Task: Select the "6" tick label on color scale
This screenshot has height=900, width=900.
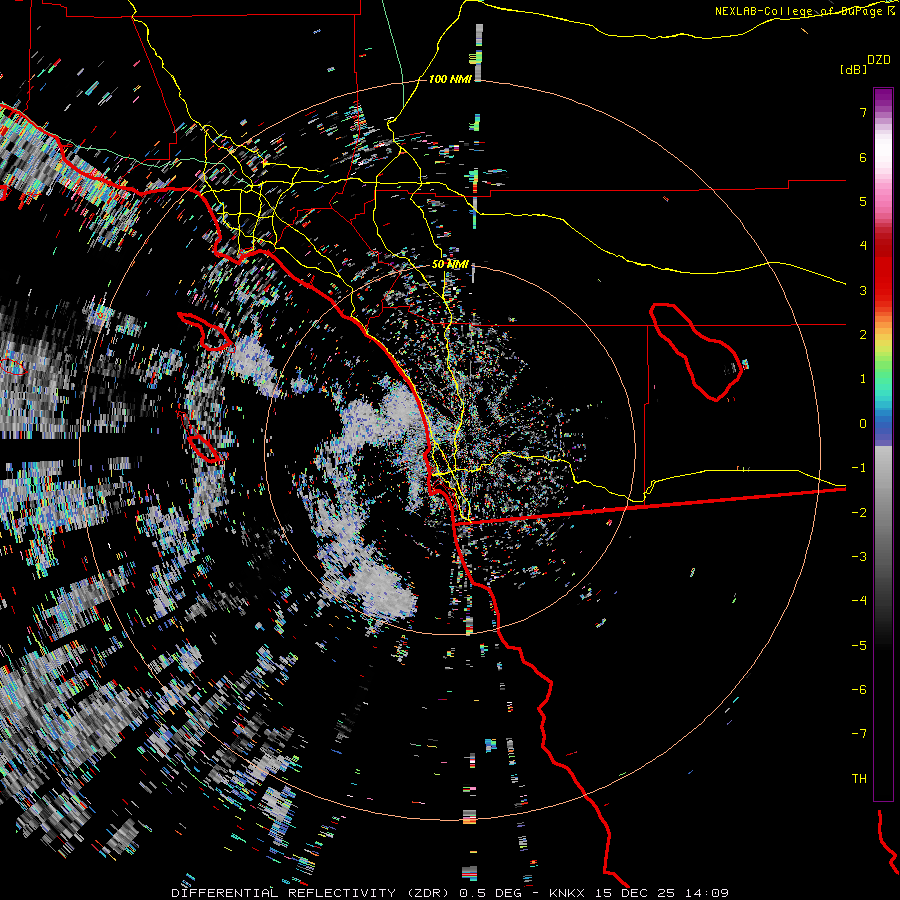Action: coord(863,157)
